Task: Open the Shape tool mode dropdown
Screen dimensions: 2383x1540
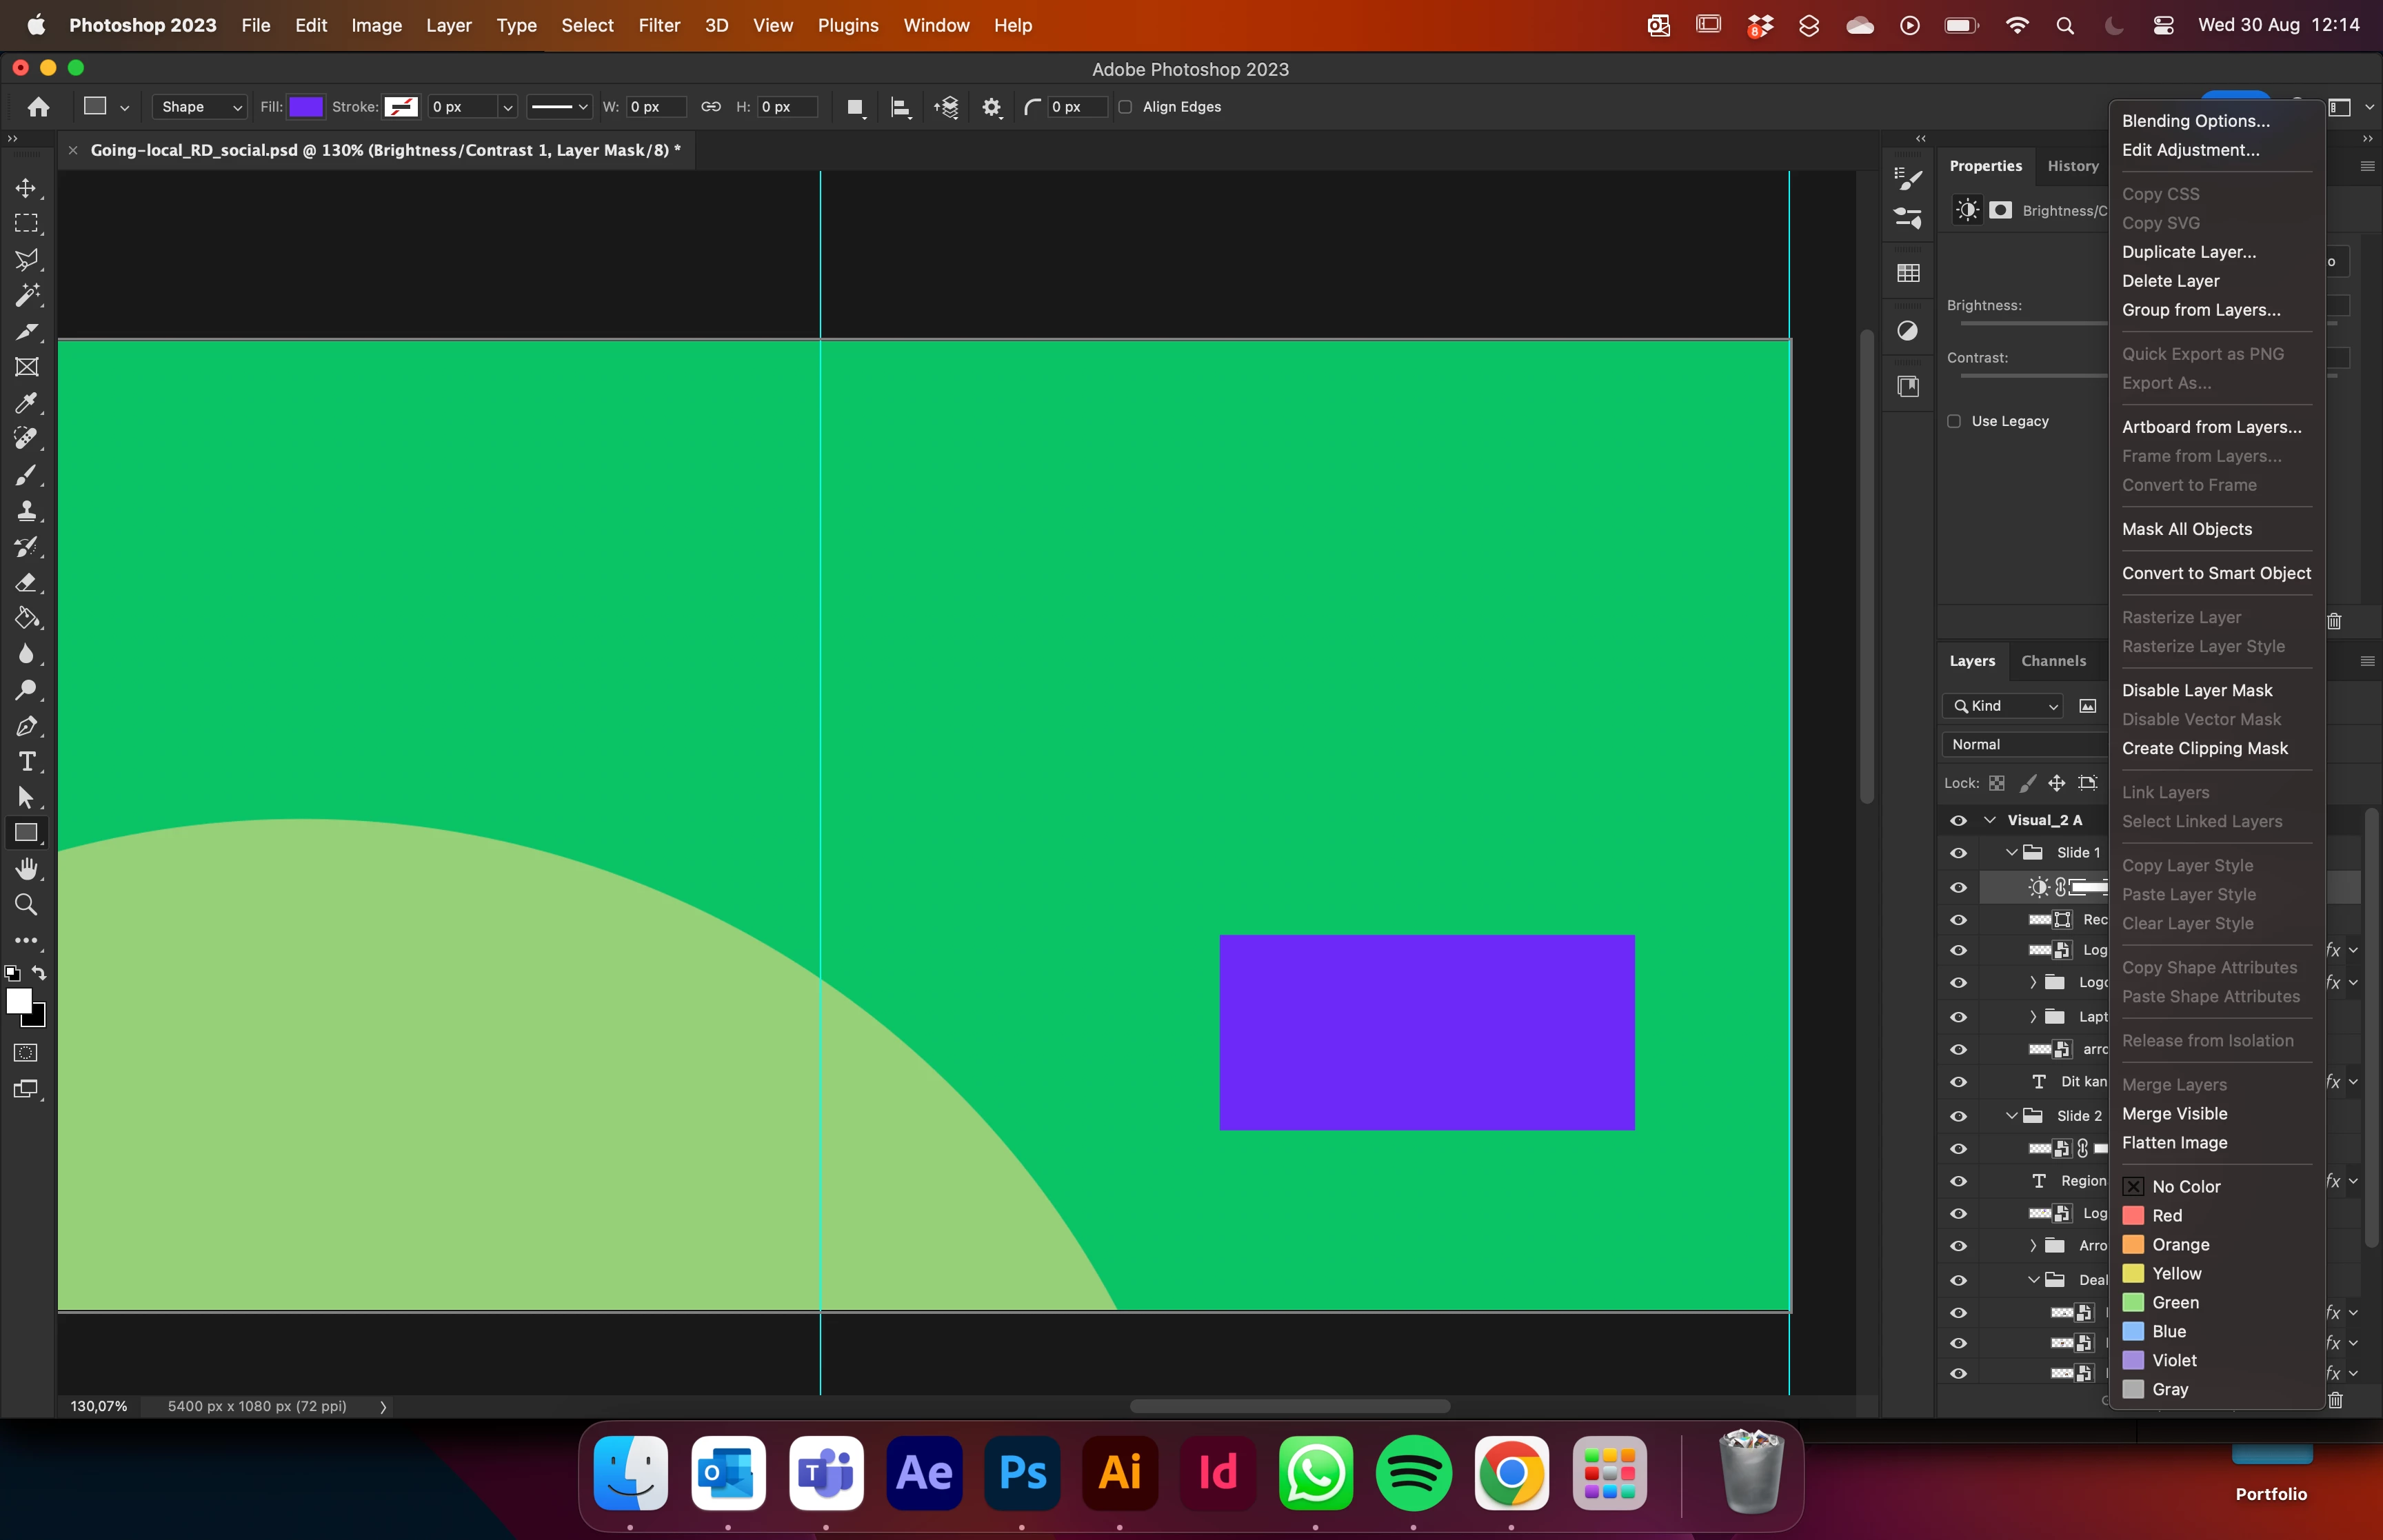Action: click(x=200, y=107)
